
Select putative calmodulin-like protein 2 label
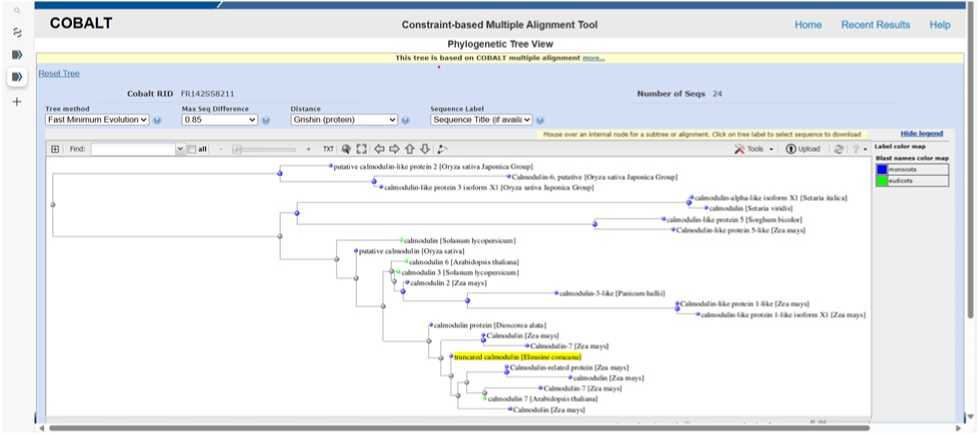[x=433, y=167]
